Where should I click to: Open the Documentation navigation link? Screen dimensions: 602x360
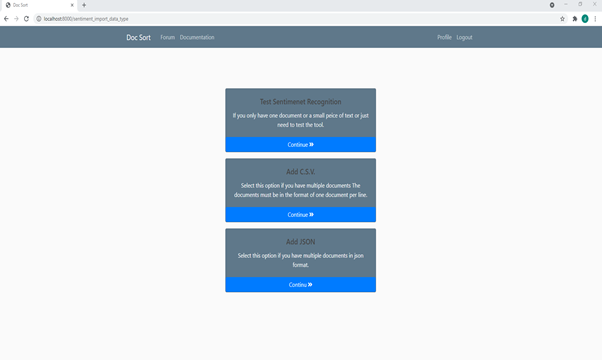point(197,37)
